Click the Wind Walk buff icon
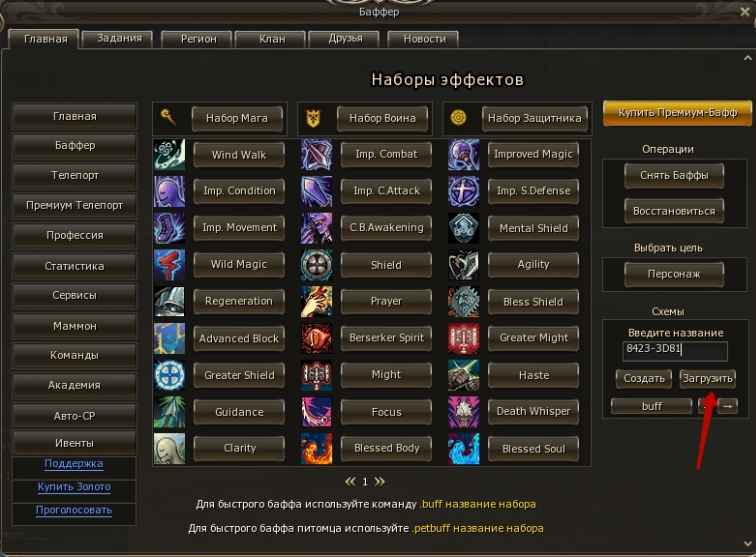Screen dimensions: 756x557 (x=169, y=154)
